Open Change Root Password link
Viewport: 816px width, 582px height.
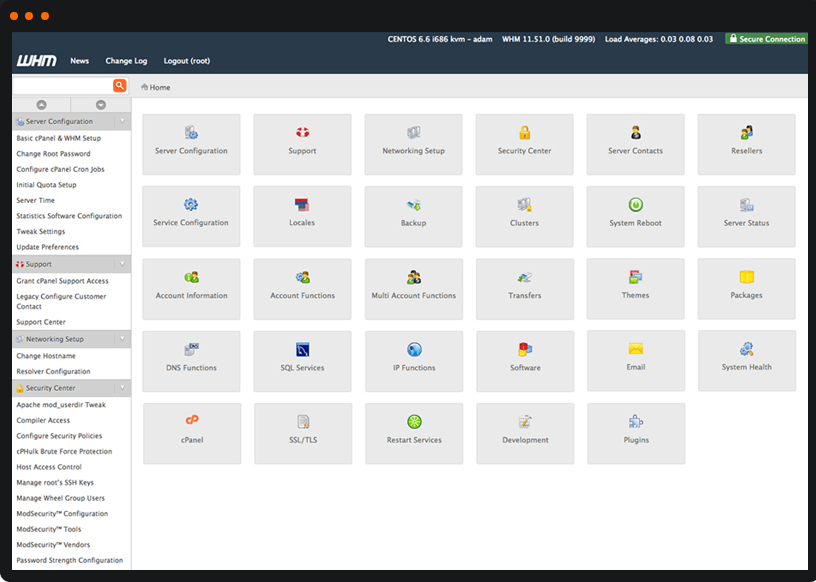pyautogui.click(x=53, y=154)
